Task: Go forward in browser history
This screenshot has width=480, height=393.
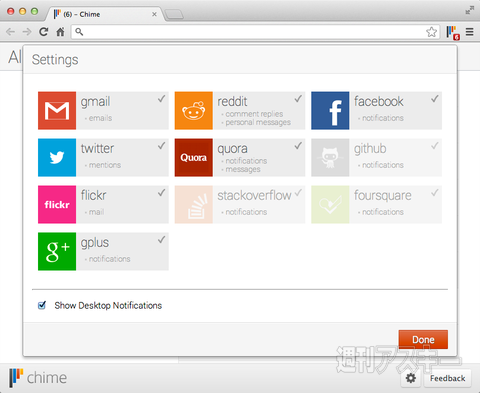Action: [x=27, y=32]
